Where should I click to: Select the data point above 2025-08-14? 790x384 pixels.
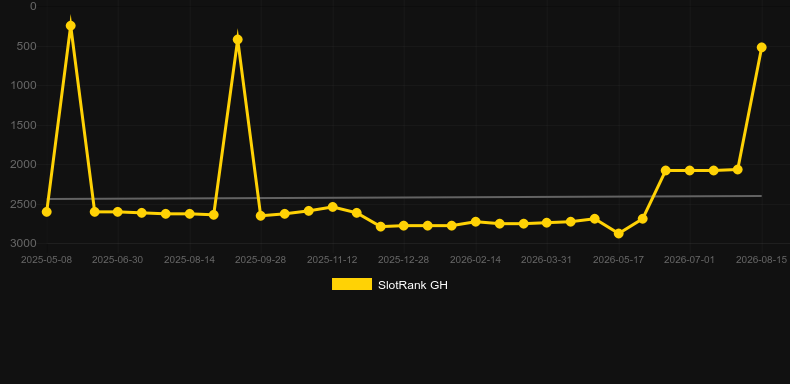(x=189, y=214)
